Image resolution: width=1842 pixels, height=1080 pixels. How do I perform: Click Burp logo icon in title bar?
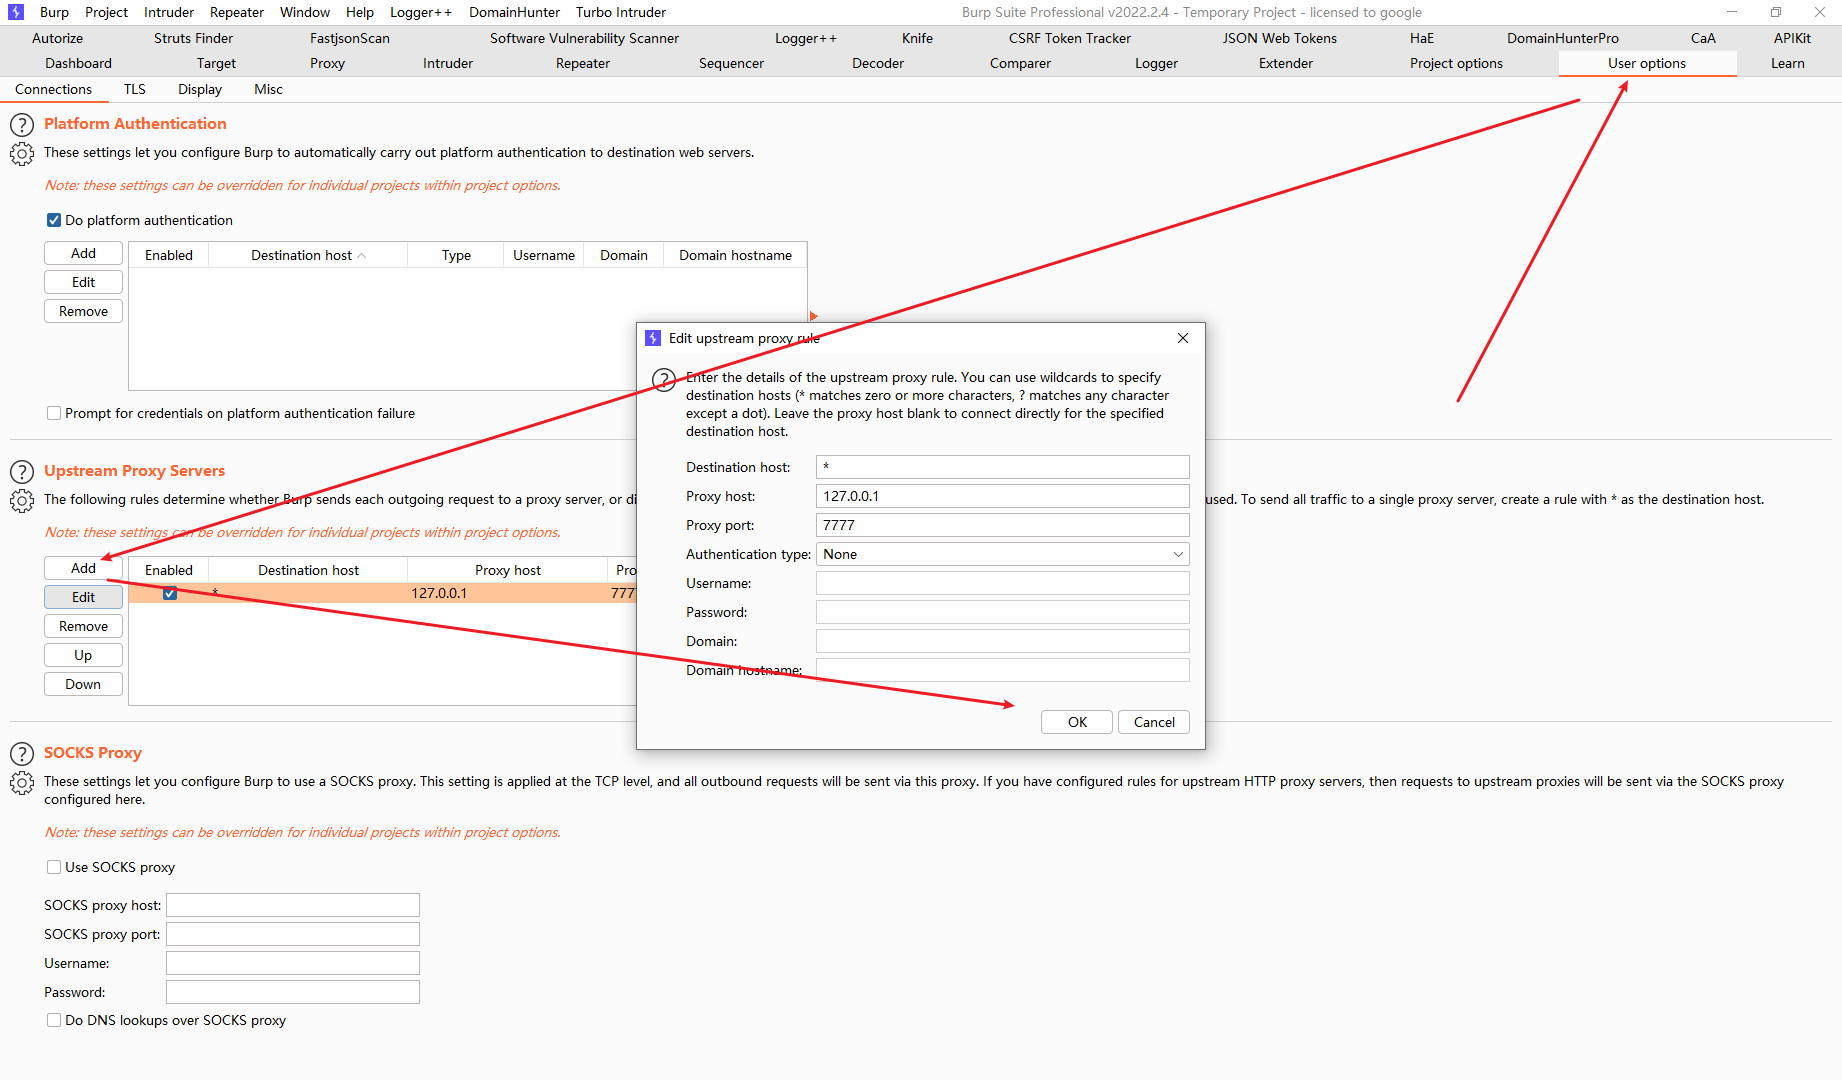(15, 12)
